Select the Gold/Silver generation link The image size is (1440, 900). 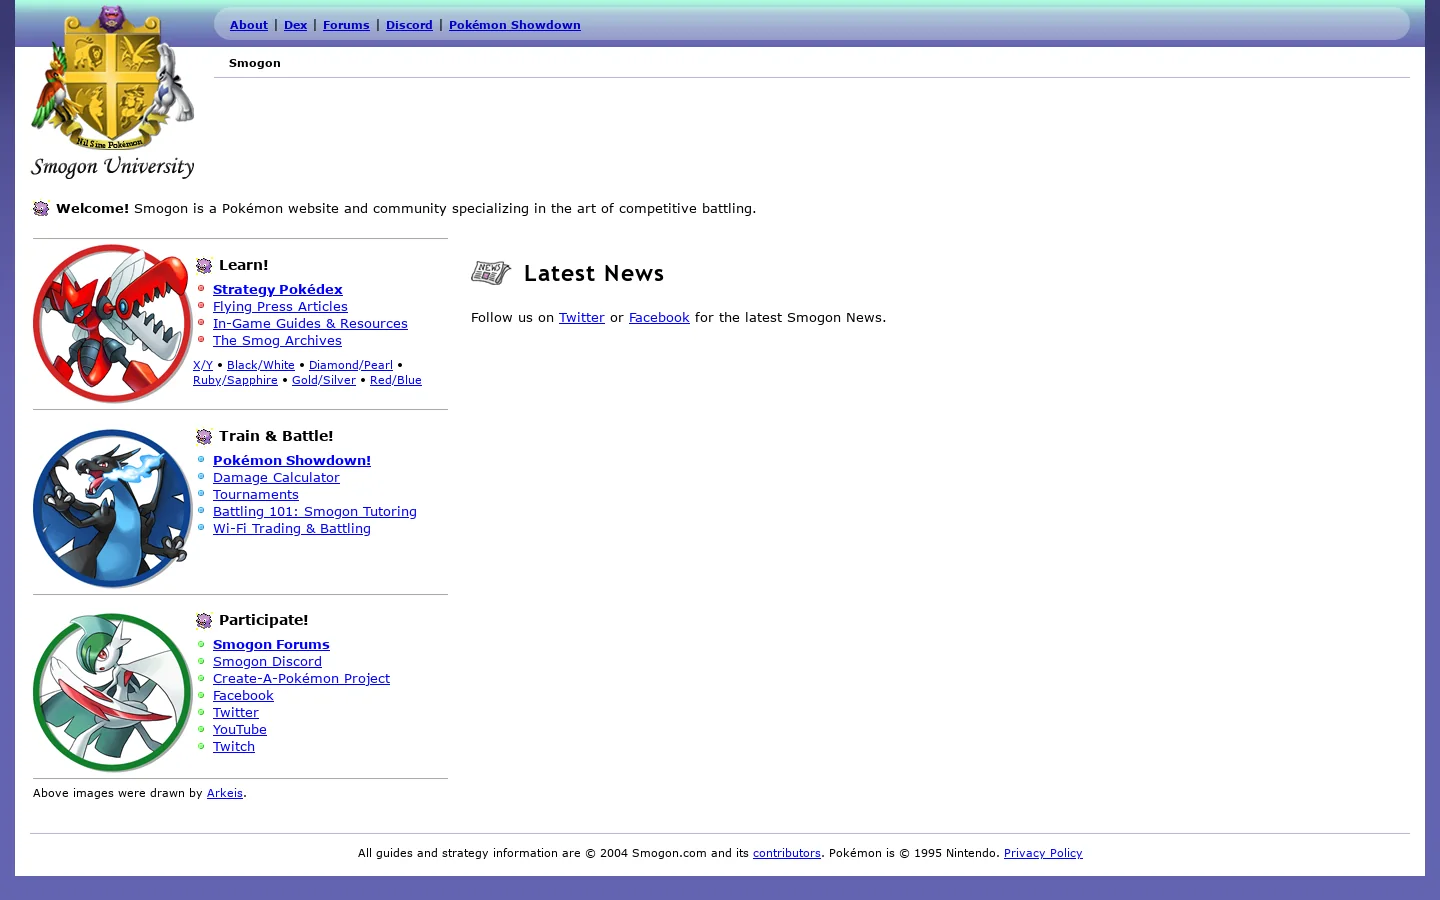coord(324,380)
